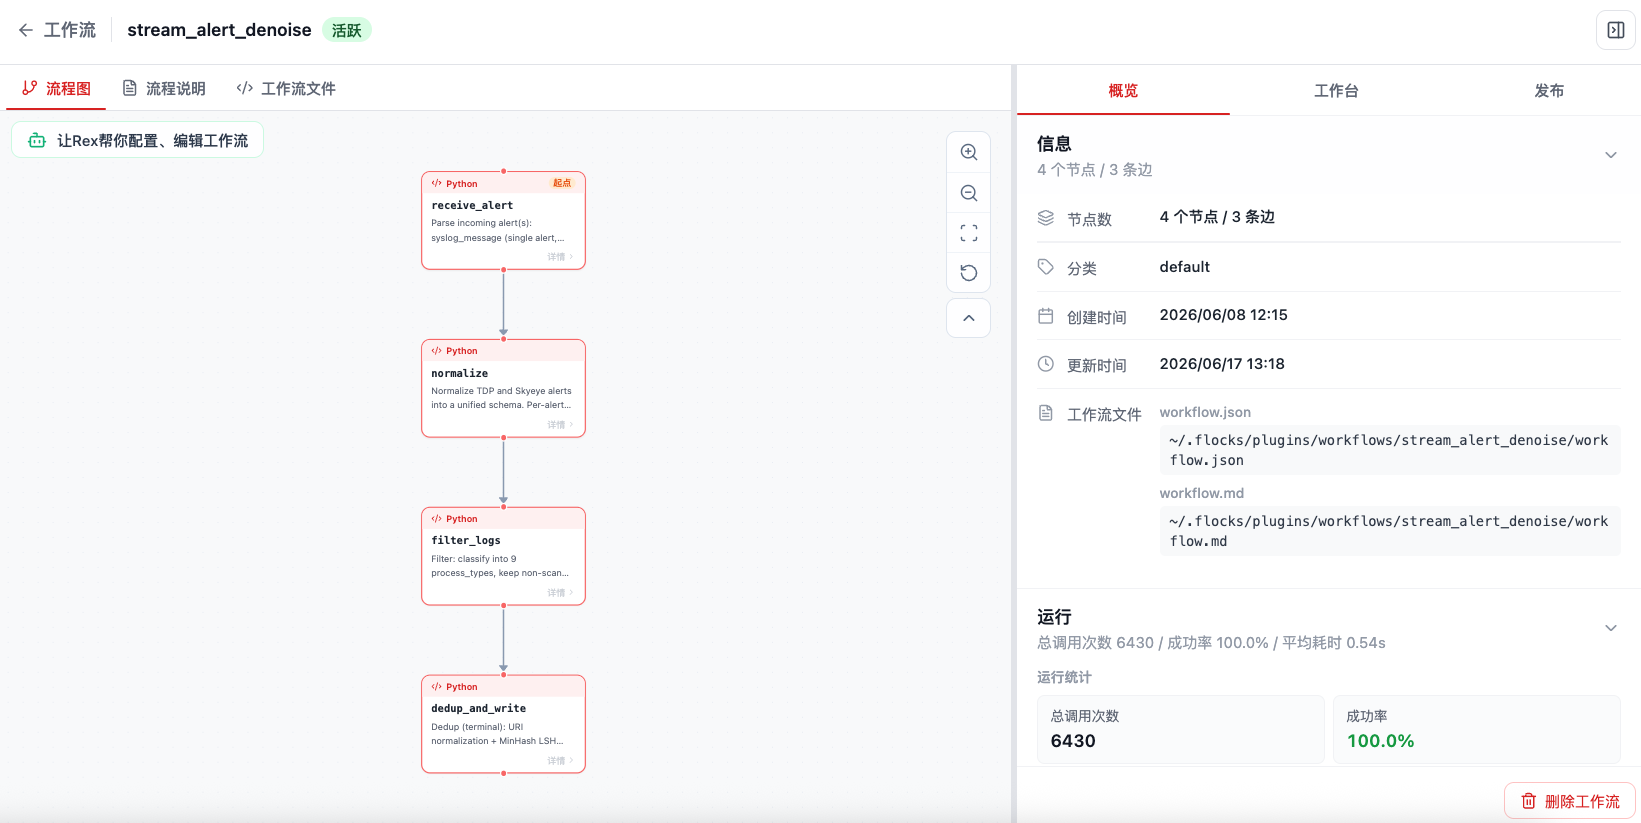
Task: Reset the canvas view with the rotate icon
Action: click(x=969, y=272)
